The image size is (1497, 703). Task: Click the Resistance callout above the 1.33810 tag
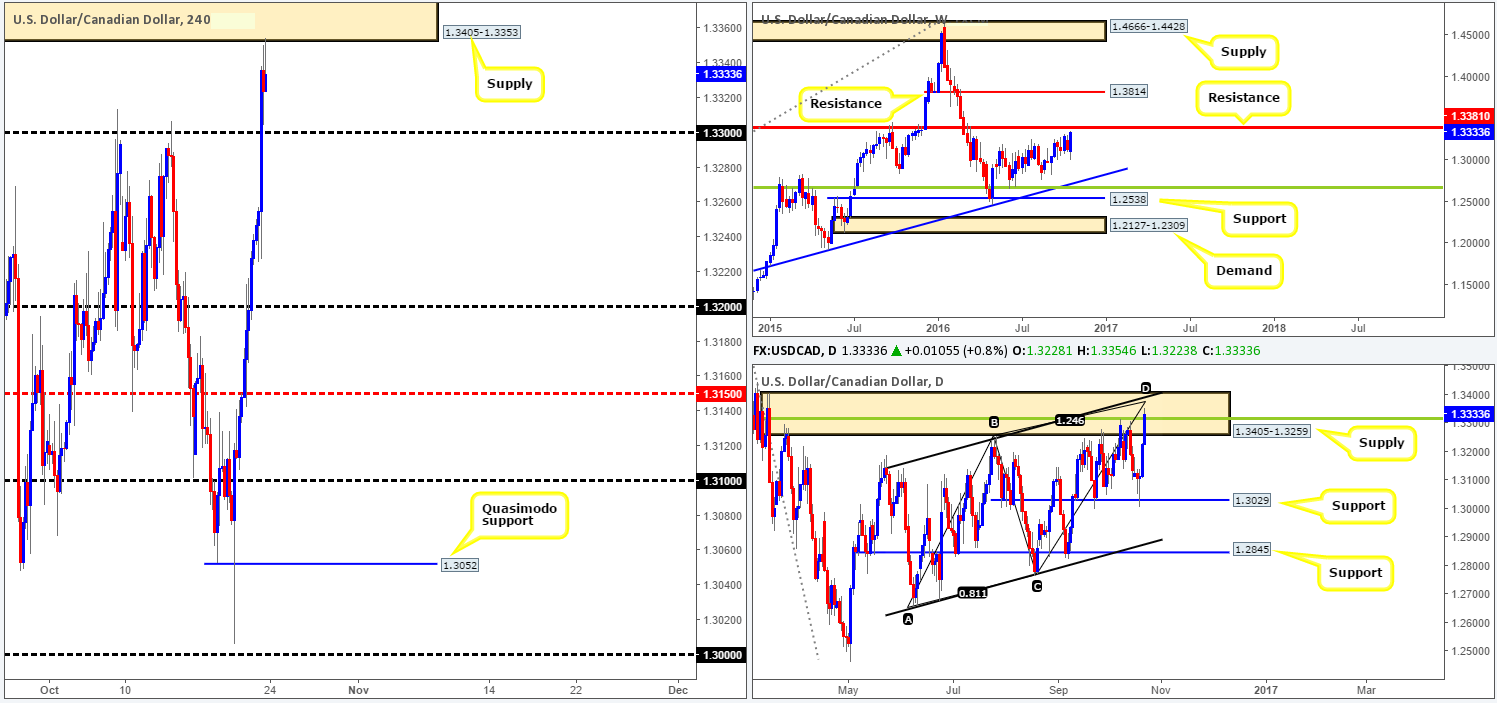1243,98
